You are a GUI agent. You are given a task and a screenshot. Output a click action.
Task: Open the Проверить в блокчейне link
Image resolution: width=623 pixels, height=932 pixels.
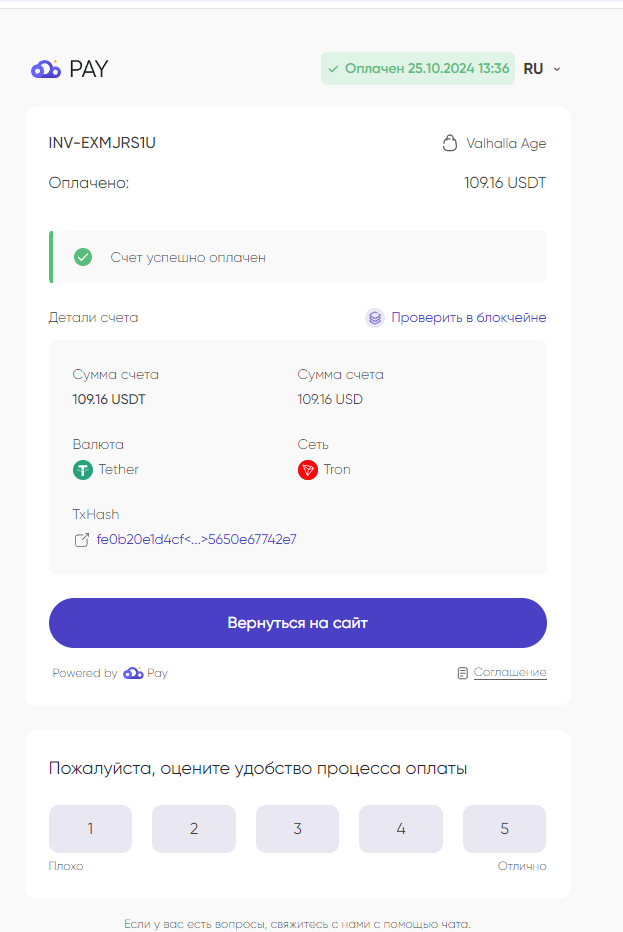[468, 318]
